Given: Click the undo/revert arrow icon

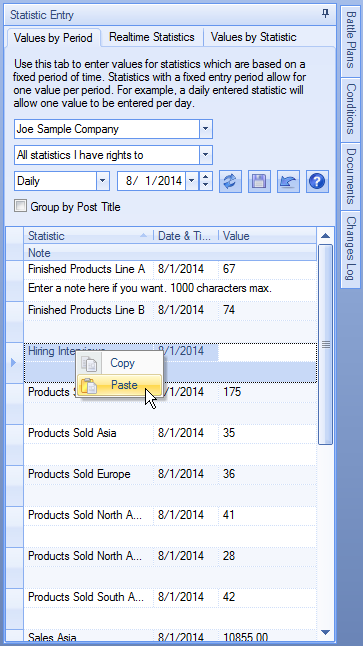Looking at the screenshot, I should (288, 181).
